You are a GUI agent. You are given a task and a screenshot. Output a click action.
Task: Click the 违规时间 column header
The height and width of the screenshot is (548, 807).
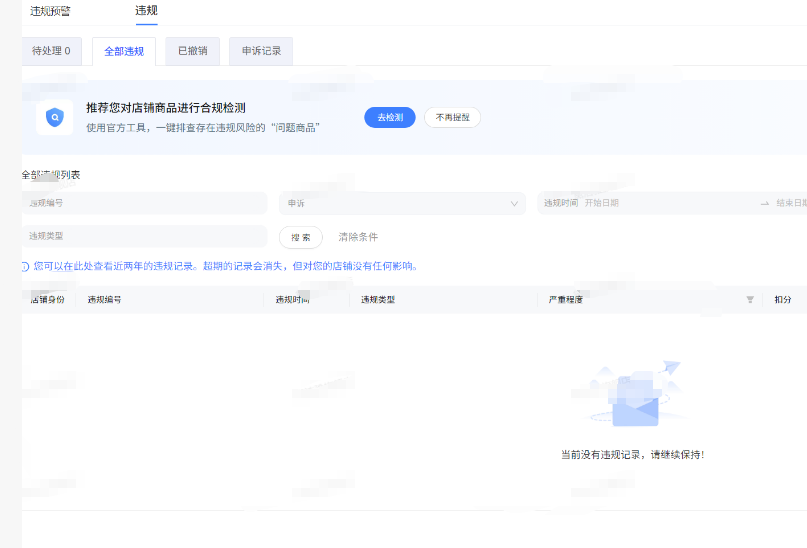(x=292, y=299)
